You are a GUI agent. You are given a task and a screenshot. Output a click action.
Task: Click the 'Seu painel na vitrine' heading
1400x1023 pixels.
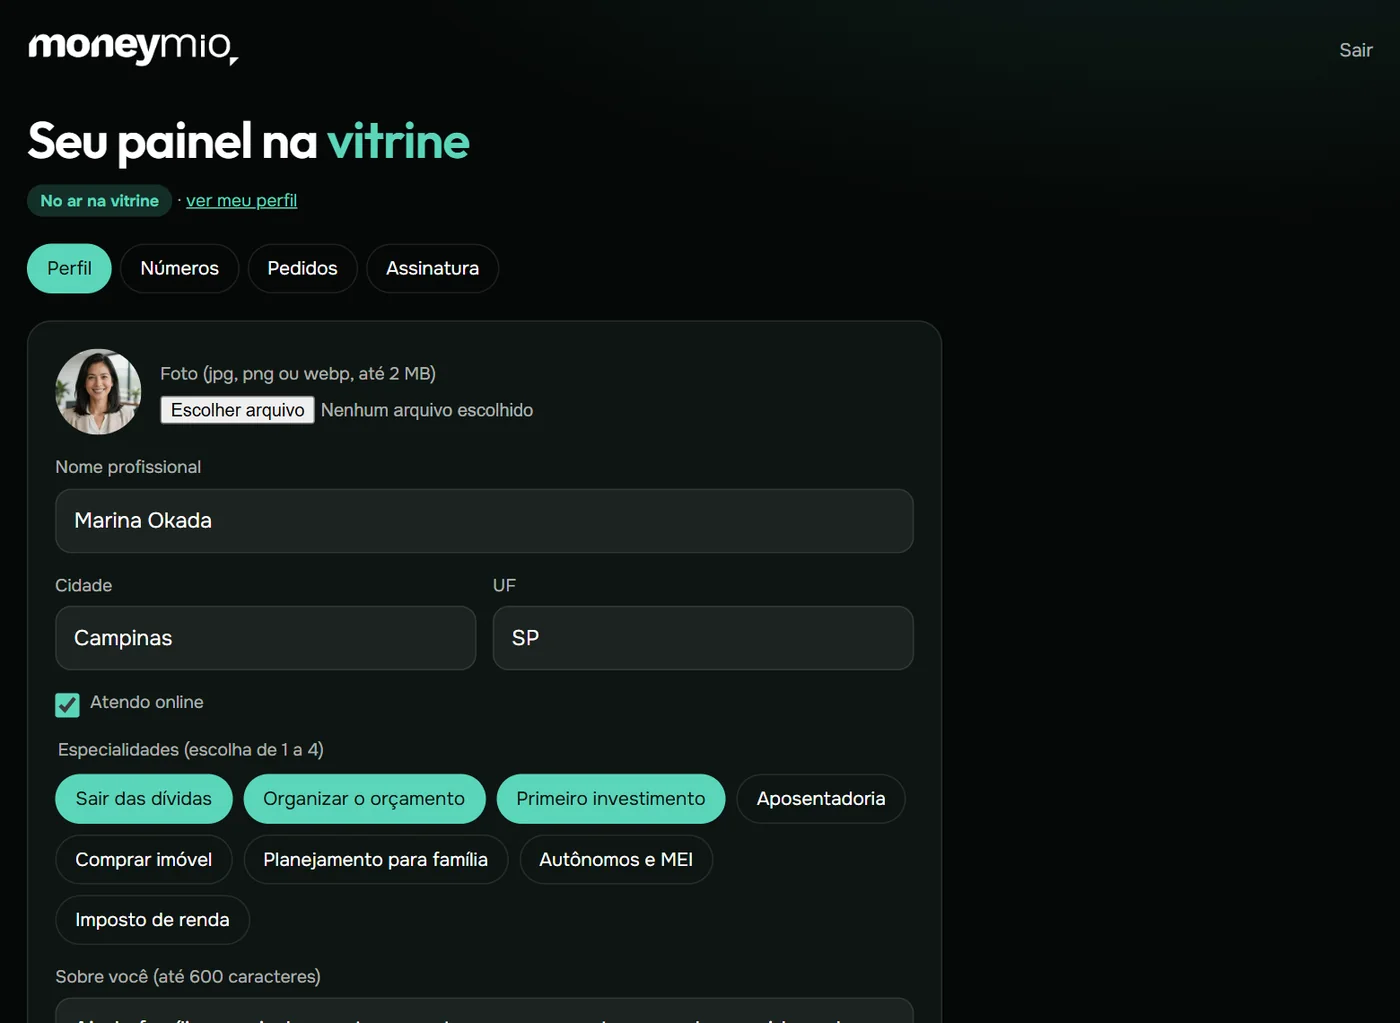click(x=248, y=141)
